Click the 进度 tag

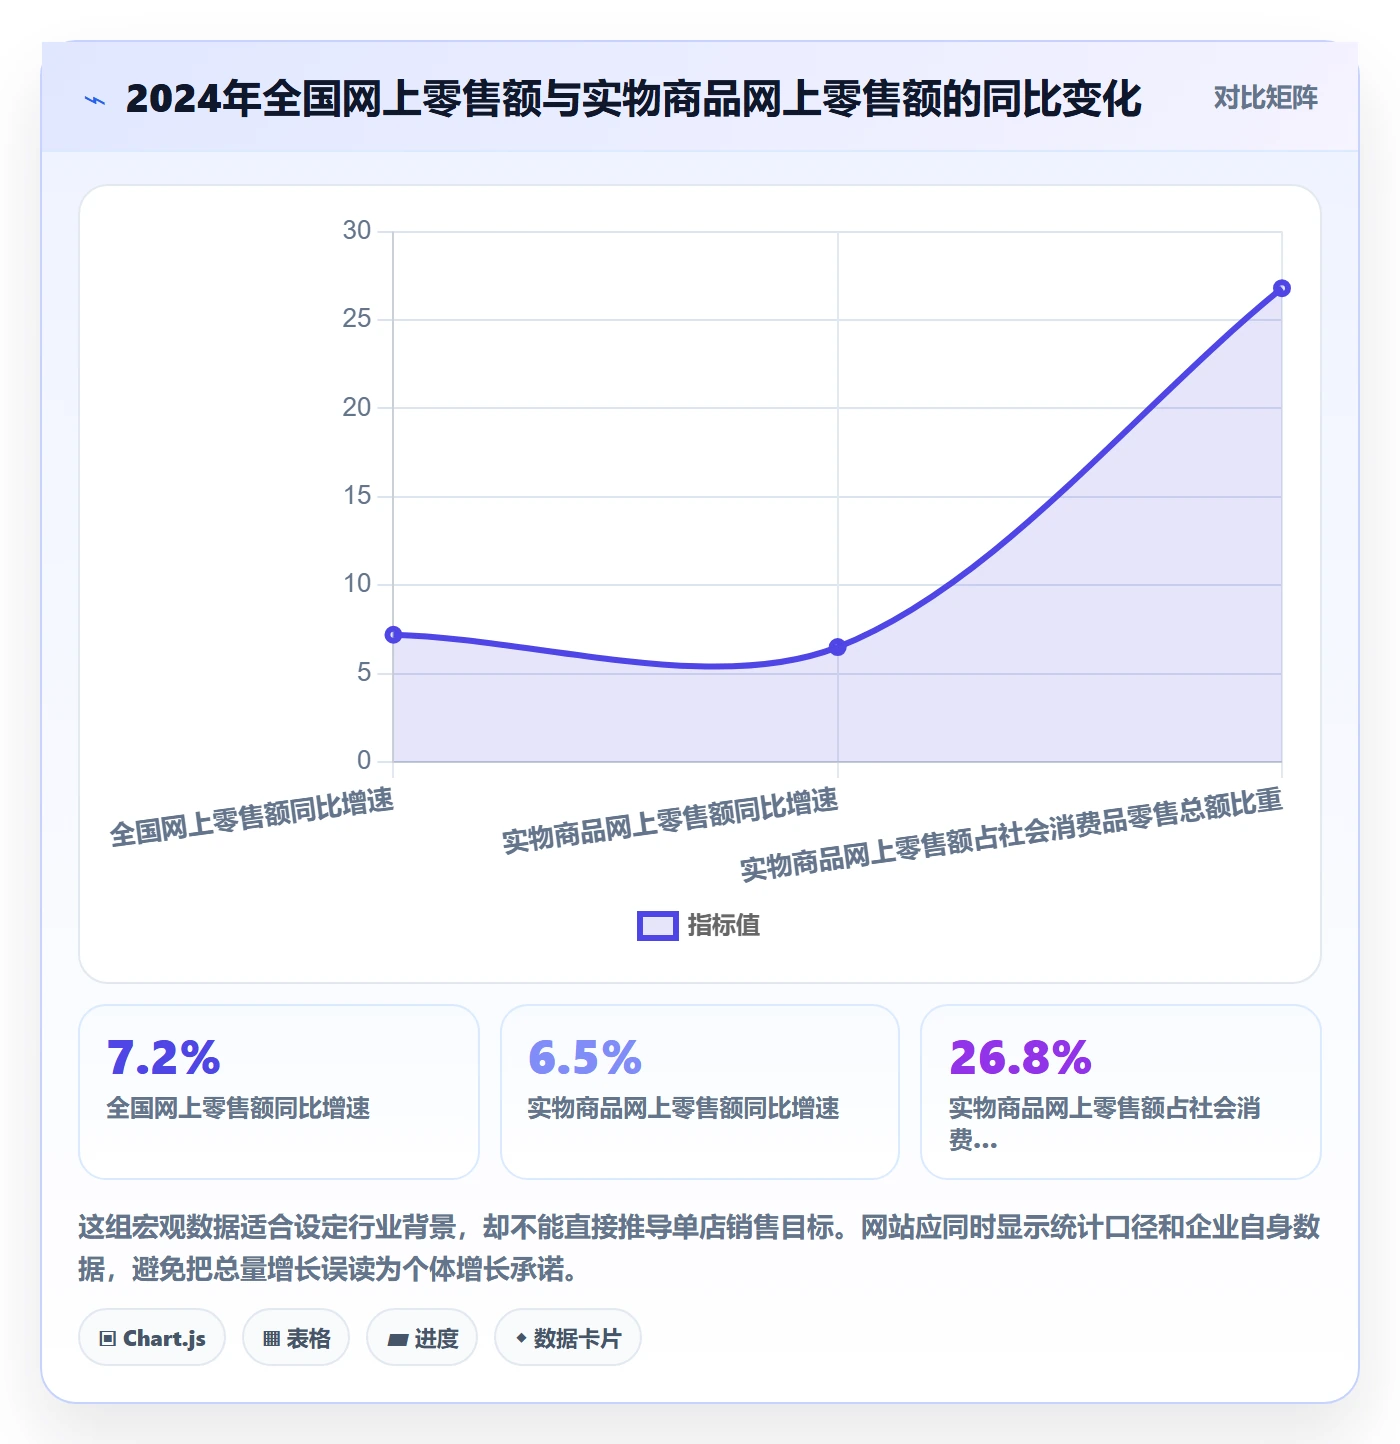(x=422, y=1338)
